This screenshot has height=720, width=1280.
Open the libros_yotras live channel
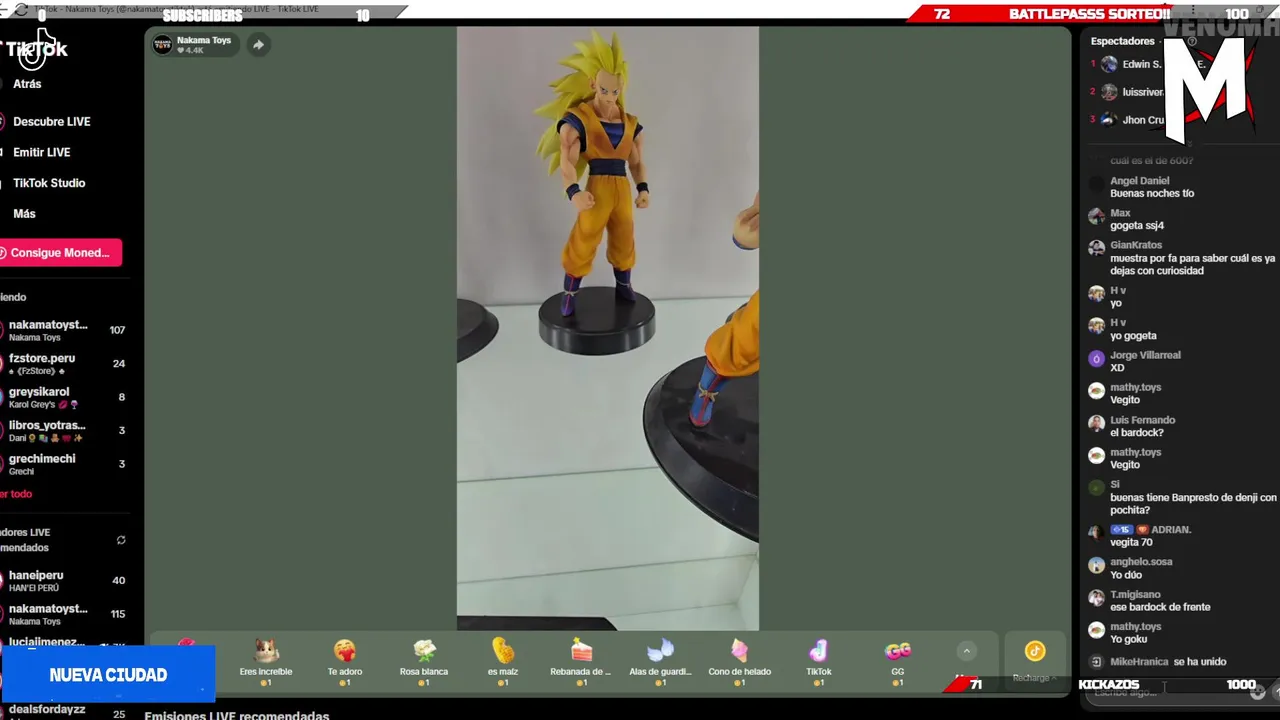click(x=65, y=431)
